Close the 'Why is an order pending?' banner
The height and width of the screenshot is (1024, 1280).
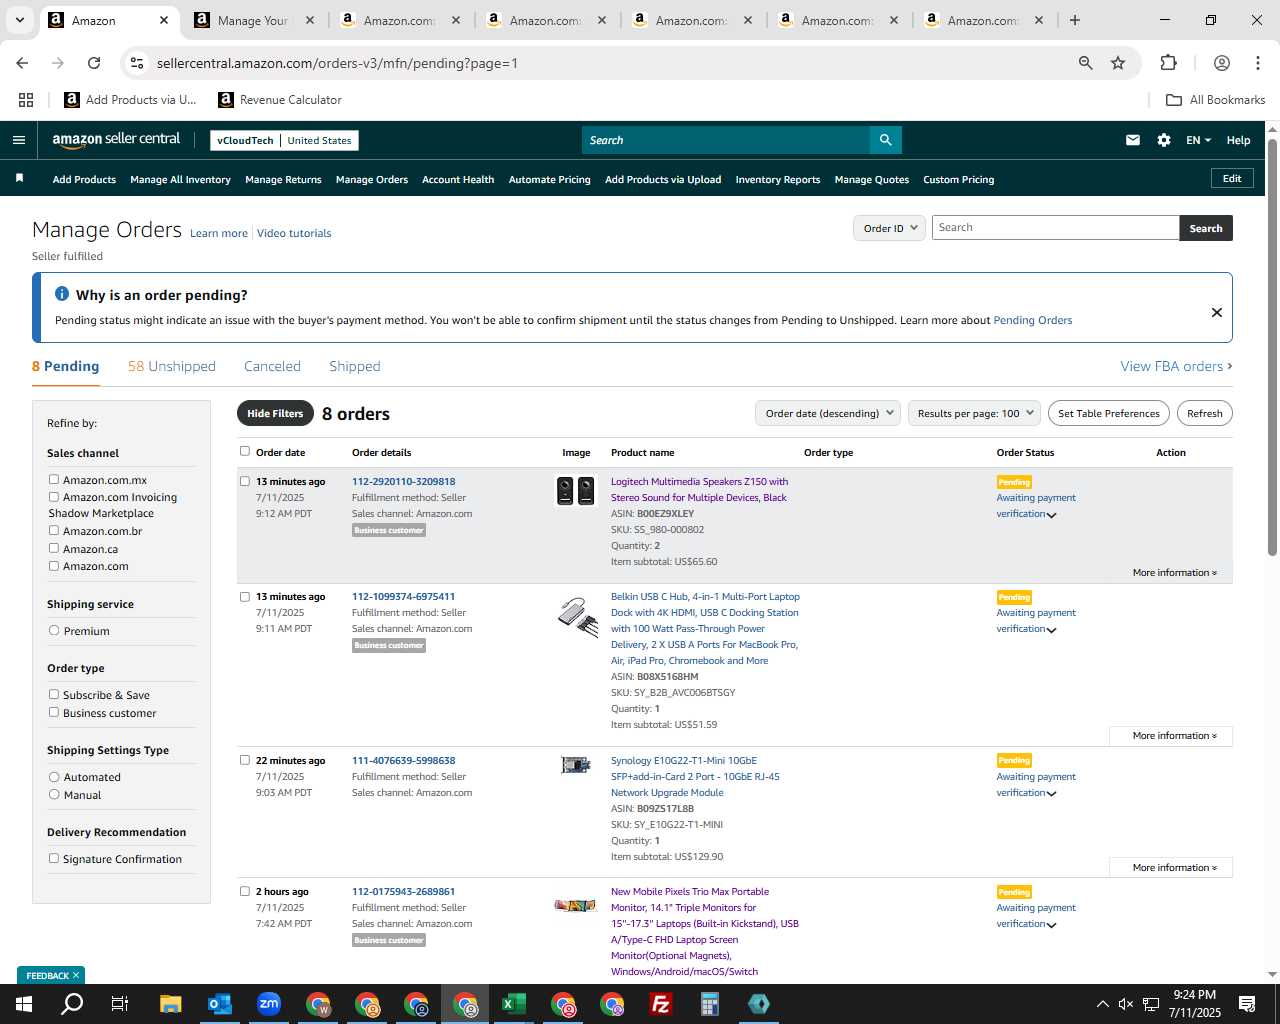coord(1217,312)
